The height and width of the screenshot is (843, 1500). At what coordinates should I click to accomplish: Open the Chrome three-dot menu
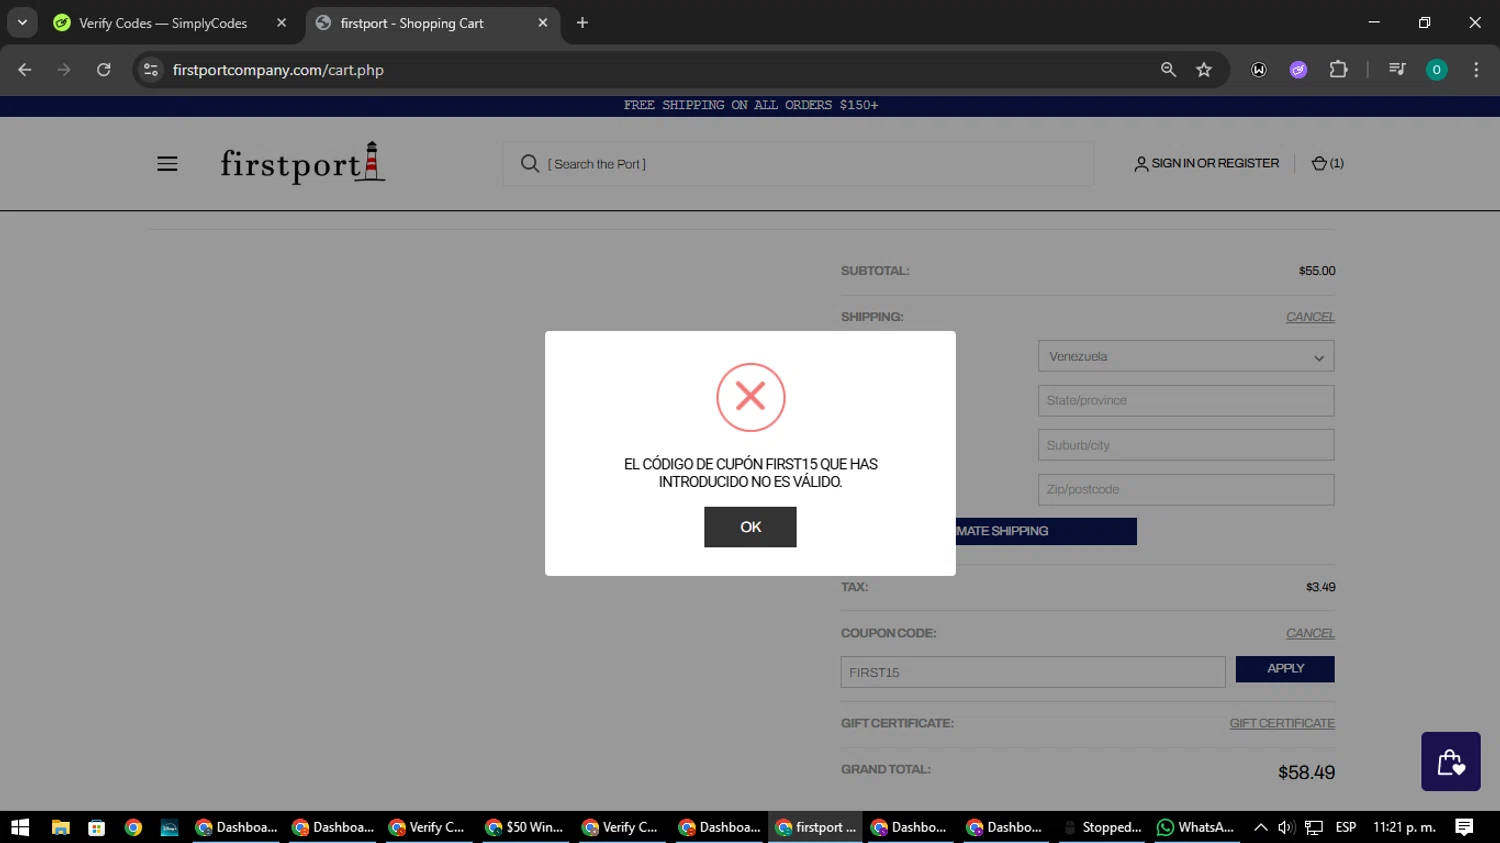(1476, 70)
